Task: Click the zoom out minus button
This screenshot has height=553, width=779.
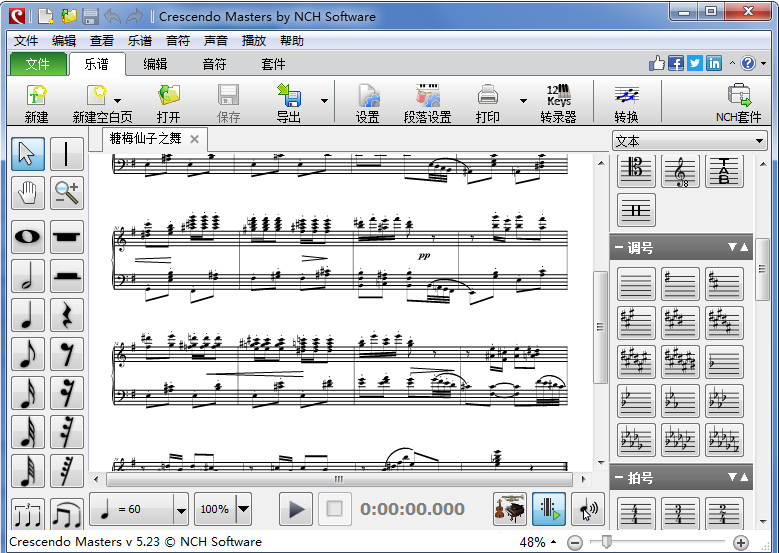Action: point(575,543)
